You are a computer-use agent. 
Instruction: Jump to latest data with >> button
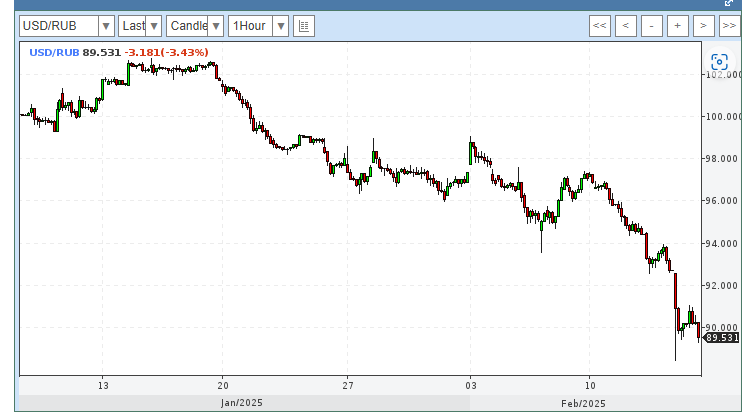tap(729, 26)
